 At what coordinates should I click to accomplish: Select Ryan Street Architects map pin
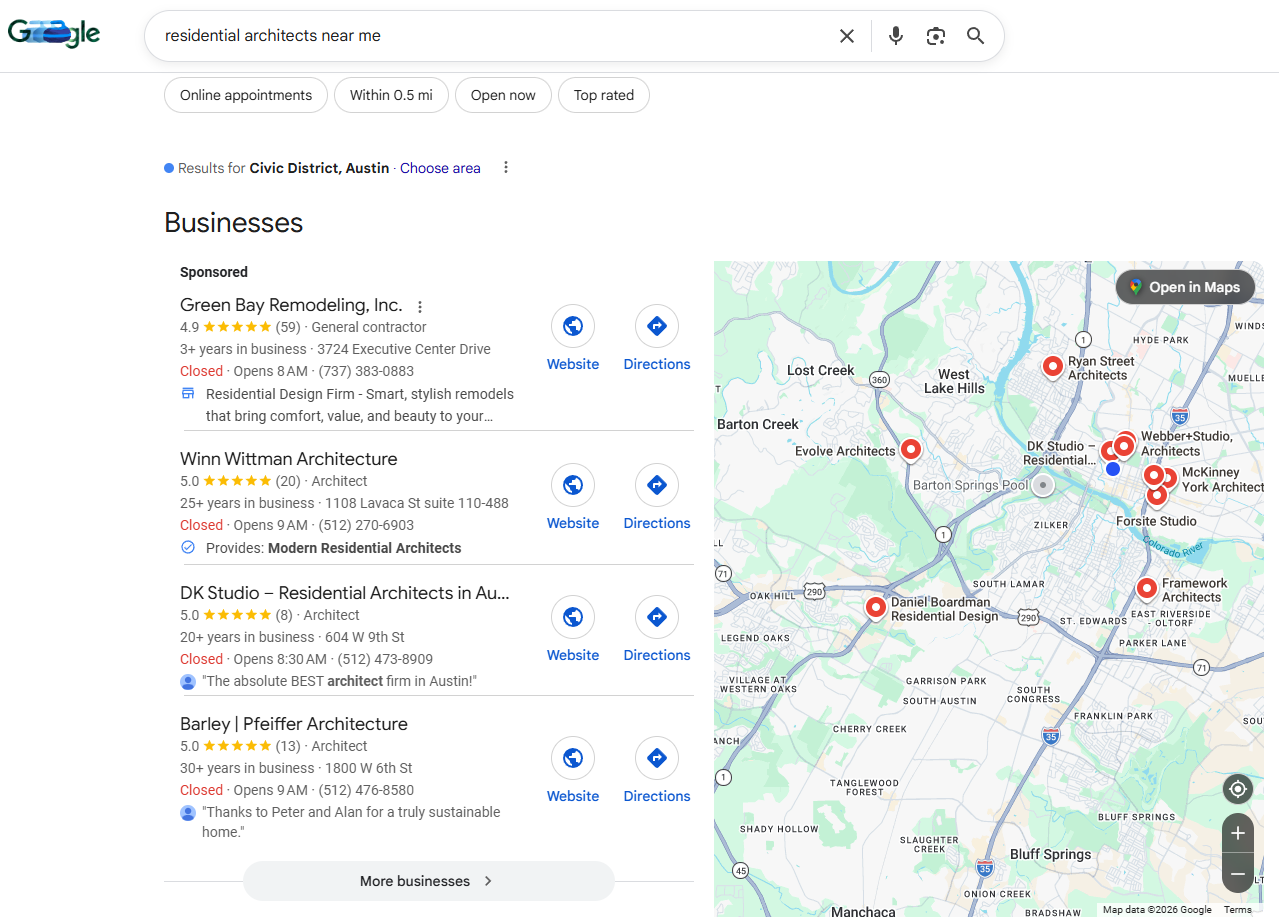pos(1052,367)
